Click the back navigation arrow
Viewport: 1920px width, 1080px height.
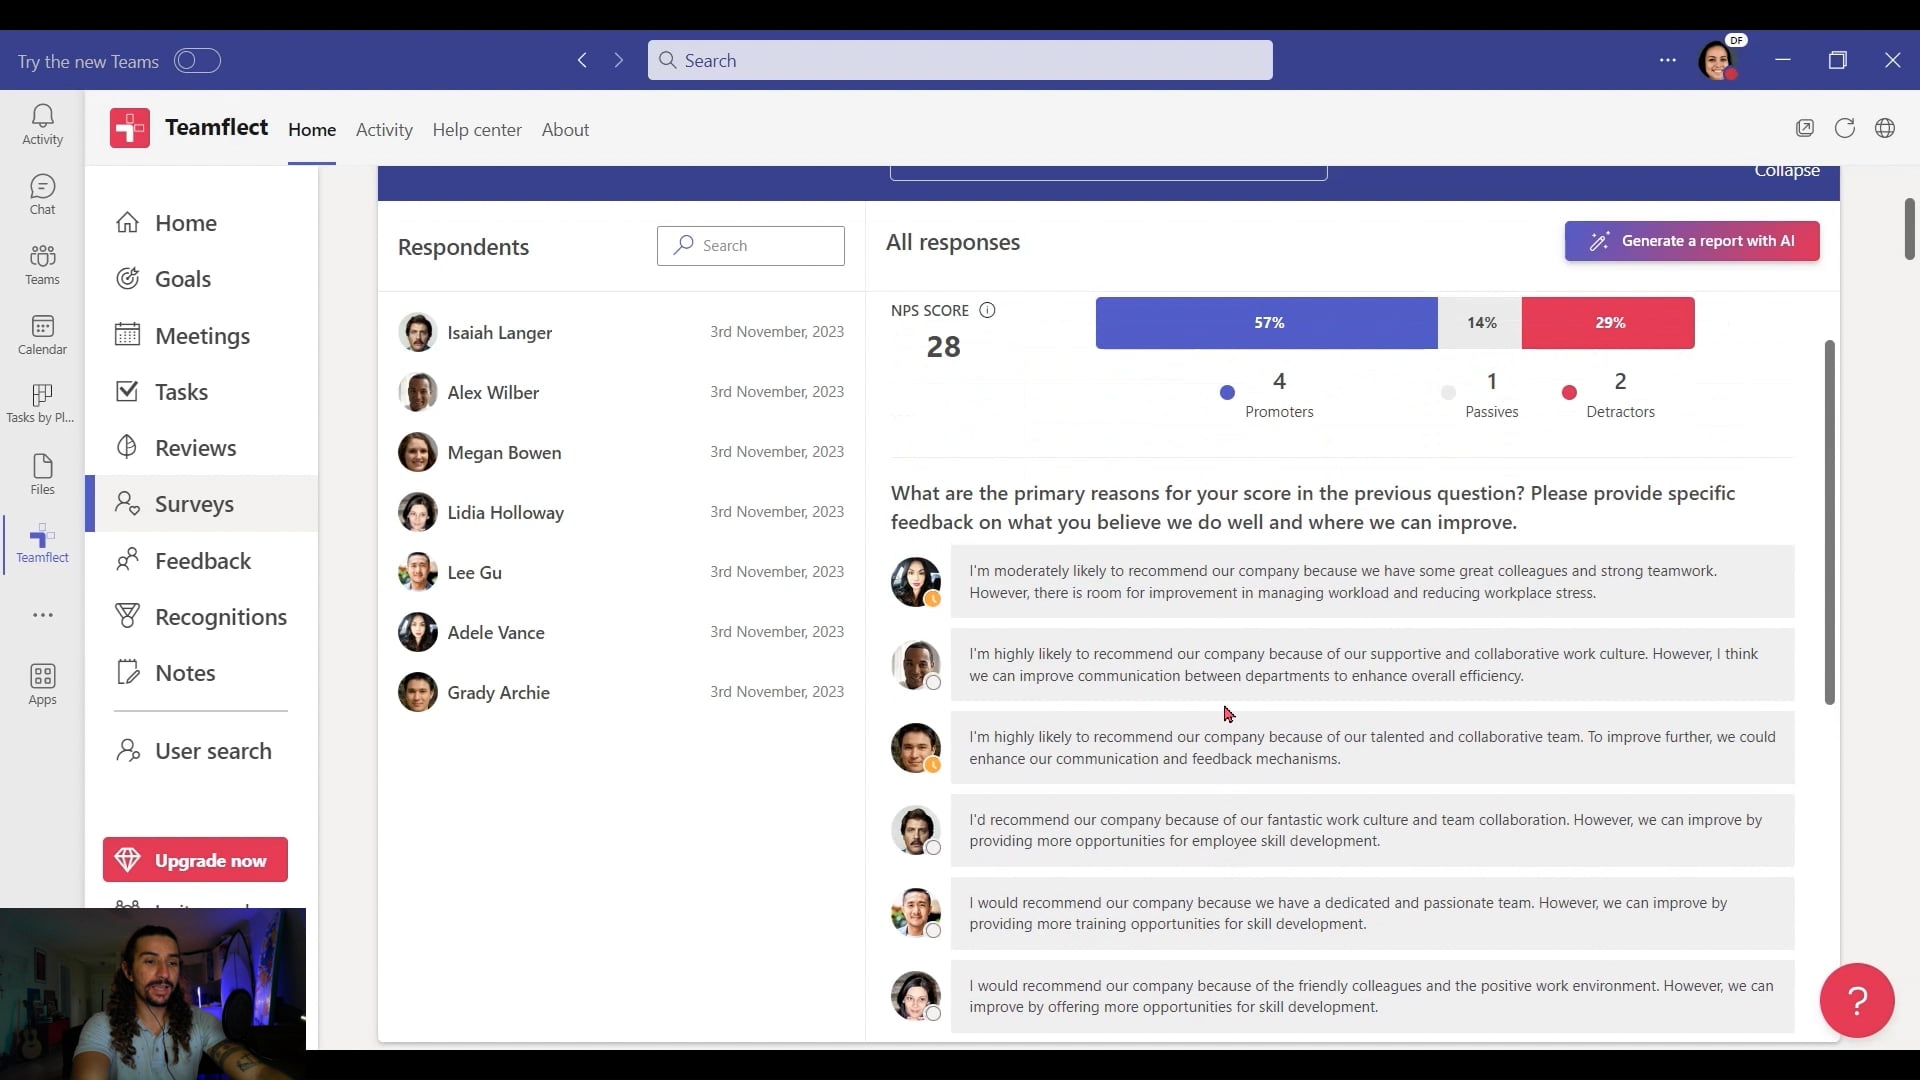(582, 61)
